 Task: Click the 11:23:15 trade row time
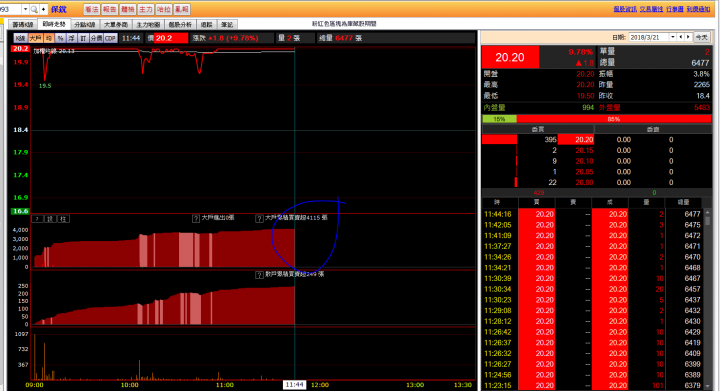point(497,385)
